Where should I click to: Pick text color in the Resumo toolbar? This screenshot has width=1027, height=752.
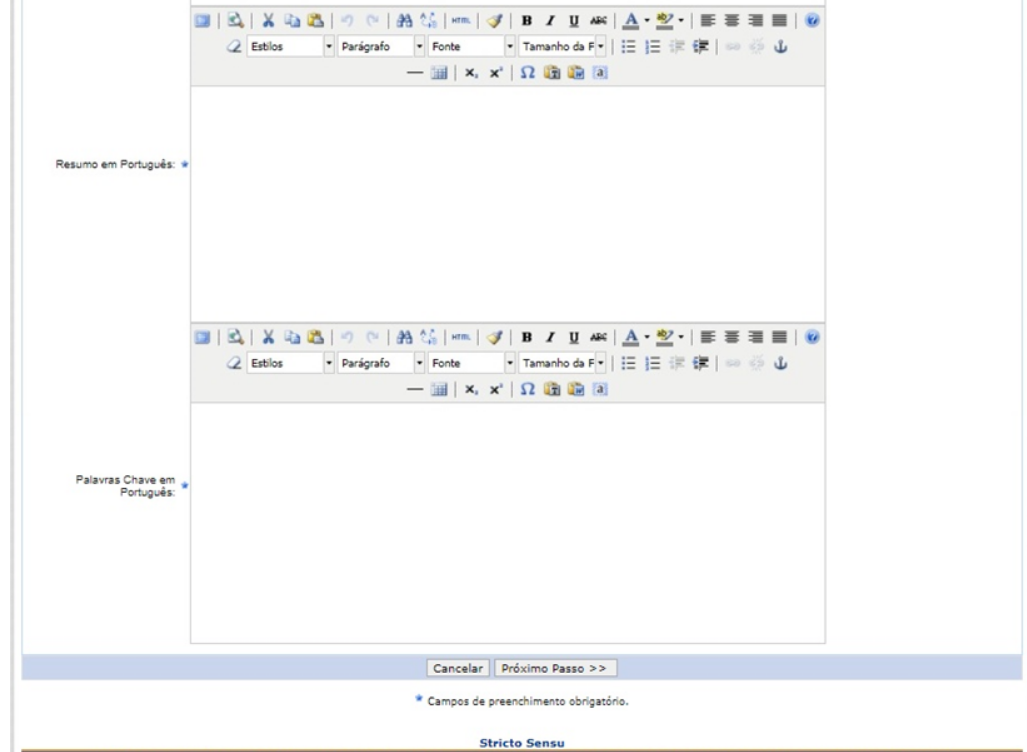(x=632, y=21)
